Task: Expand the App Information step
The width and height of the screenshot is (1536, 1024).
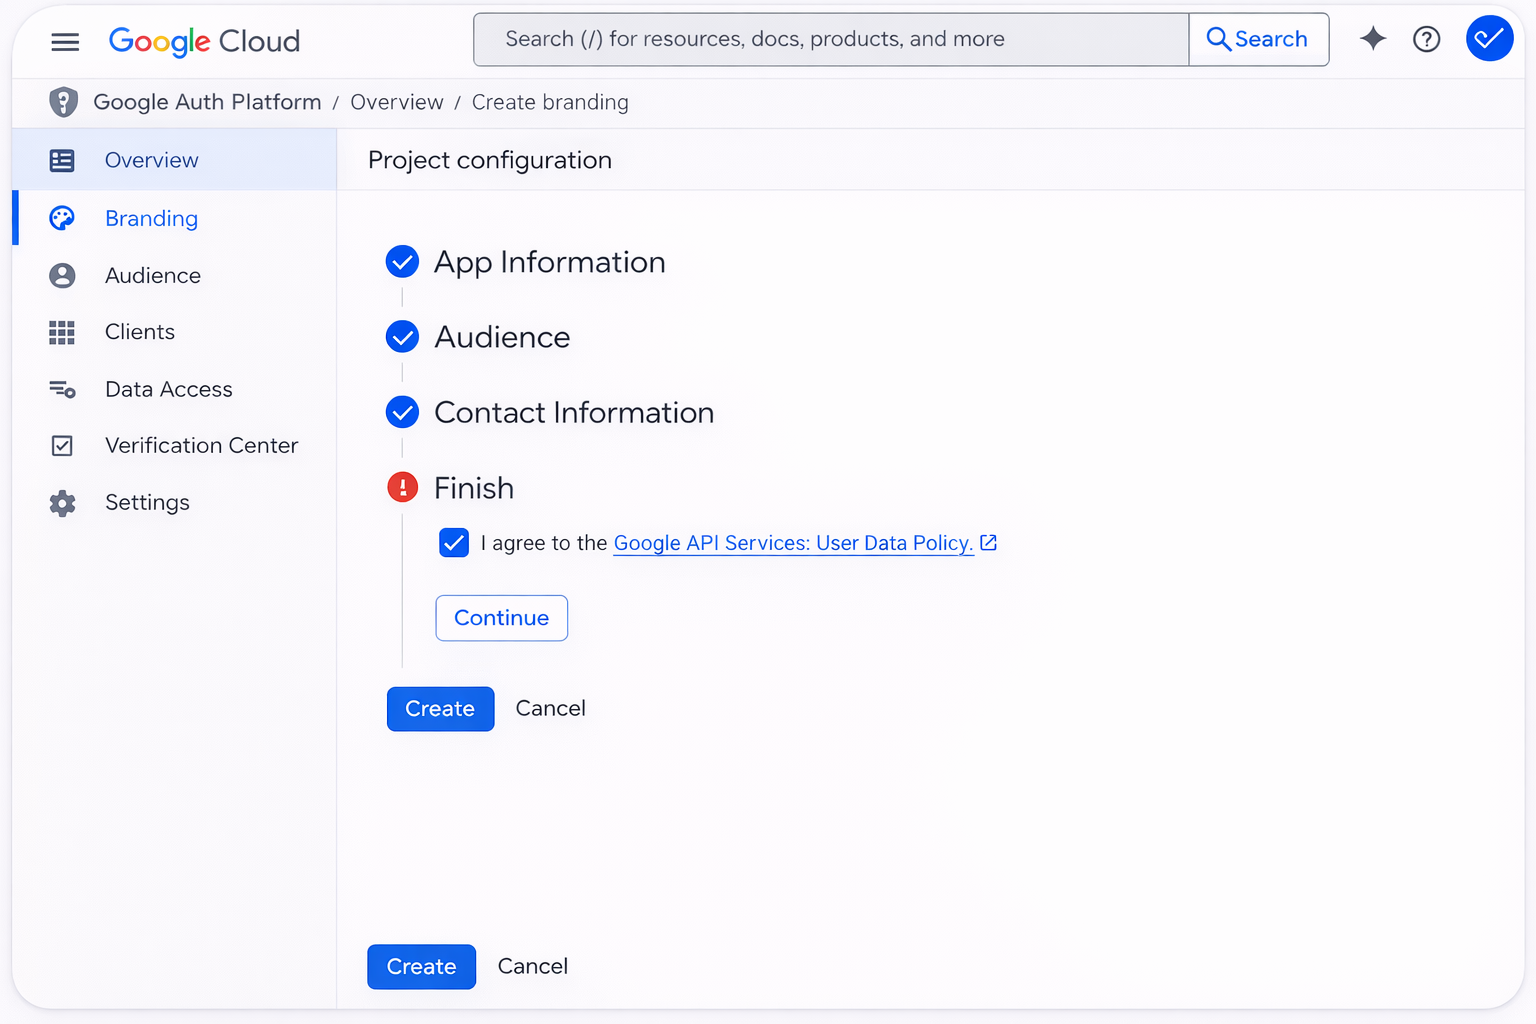Action: click(549, 262)
